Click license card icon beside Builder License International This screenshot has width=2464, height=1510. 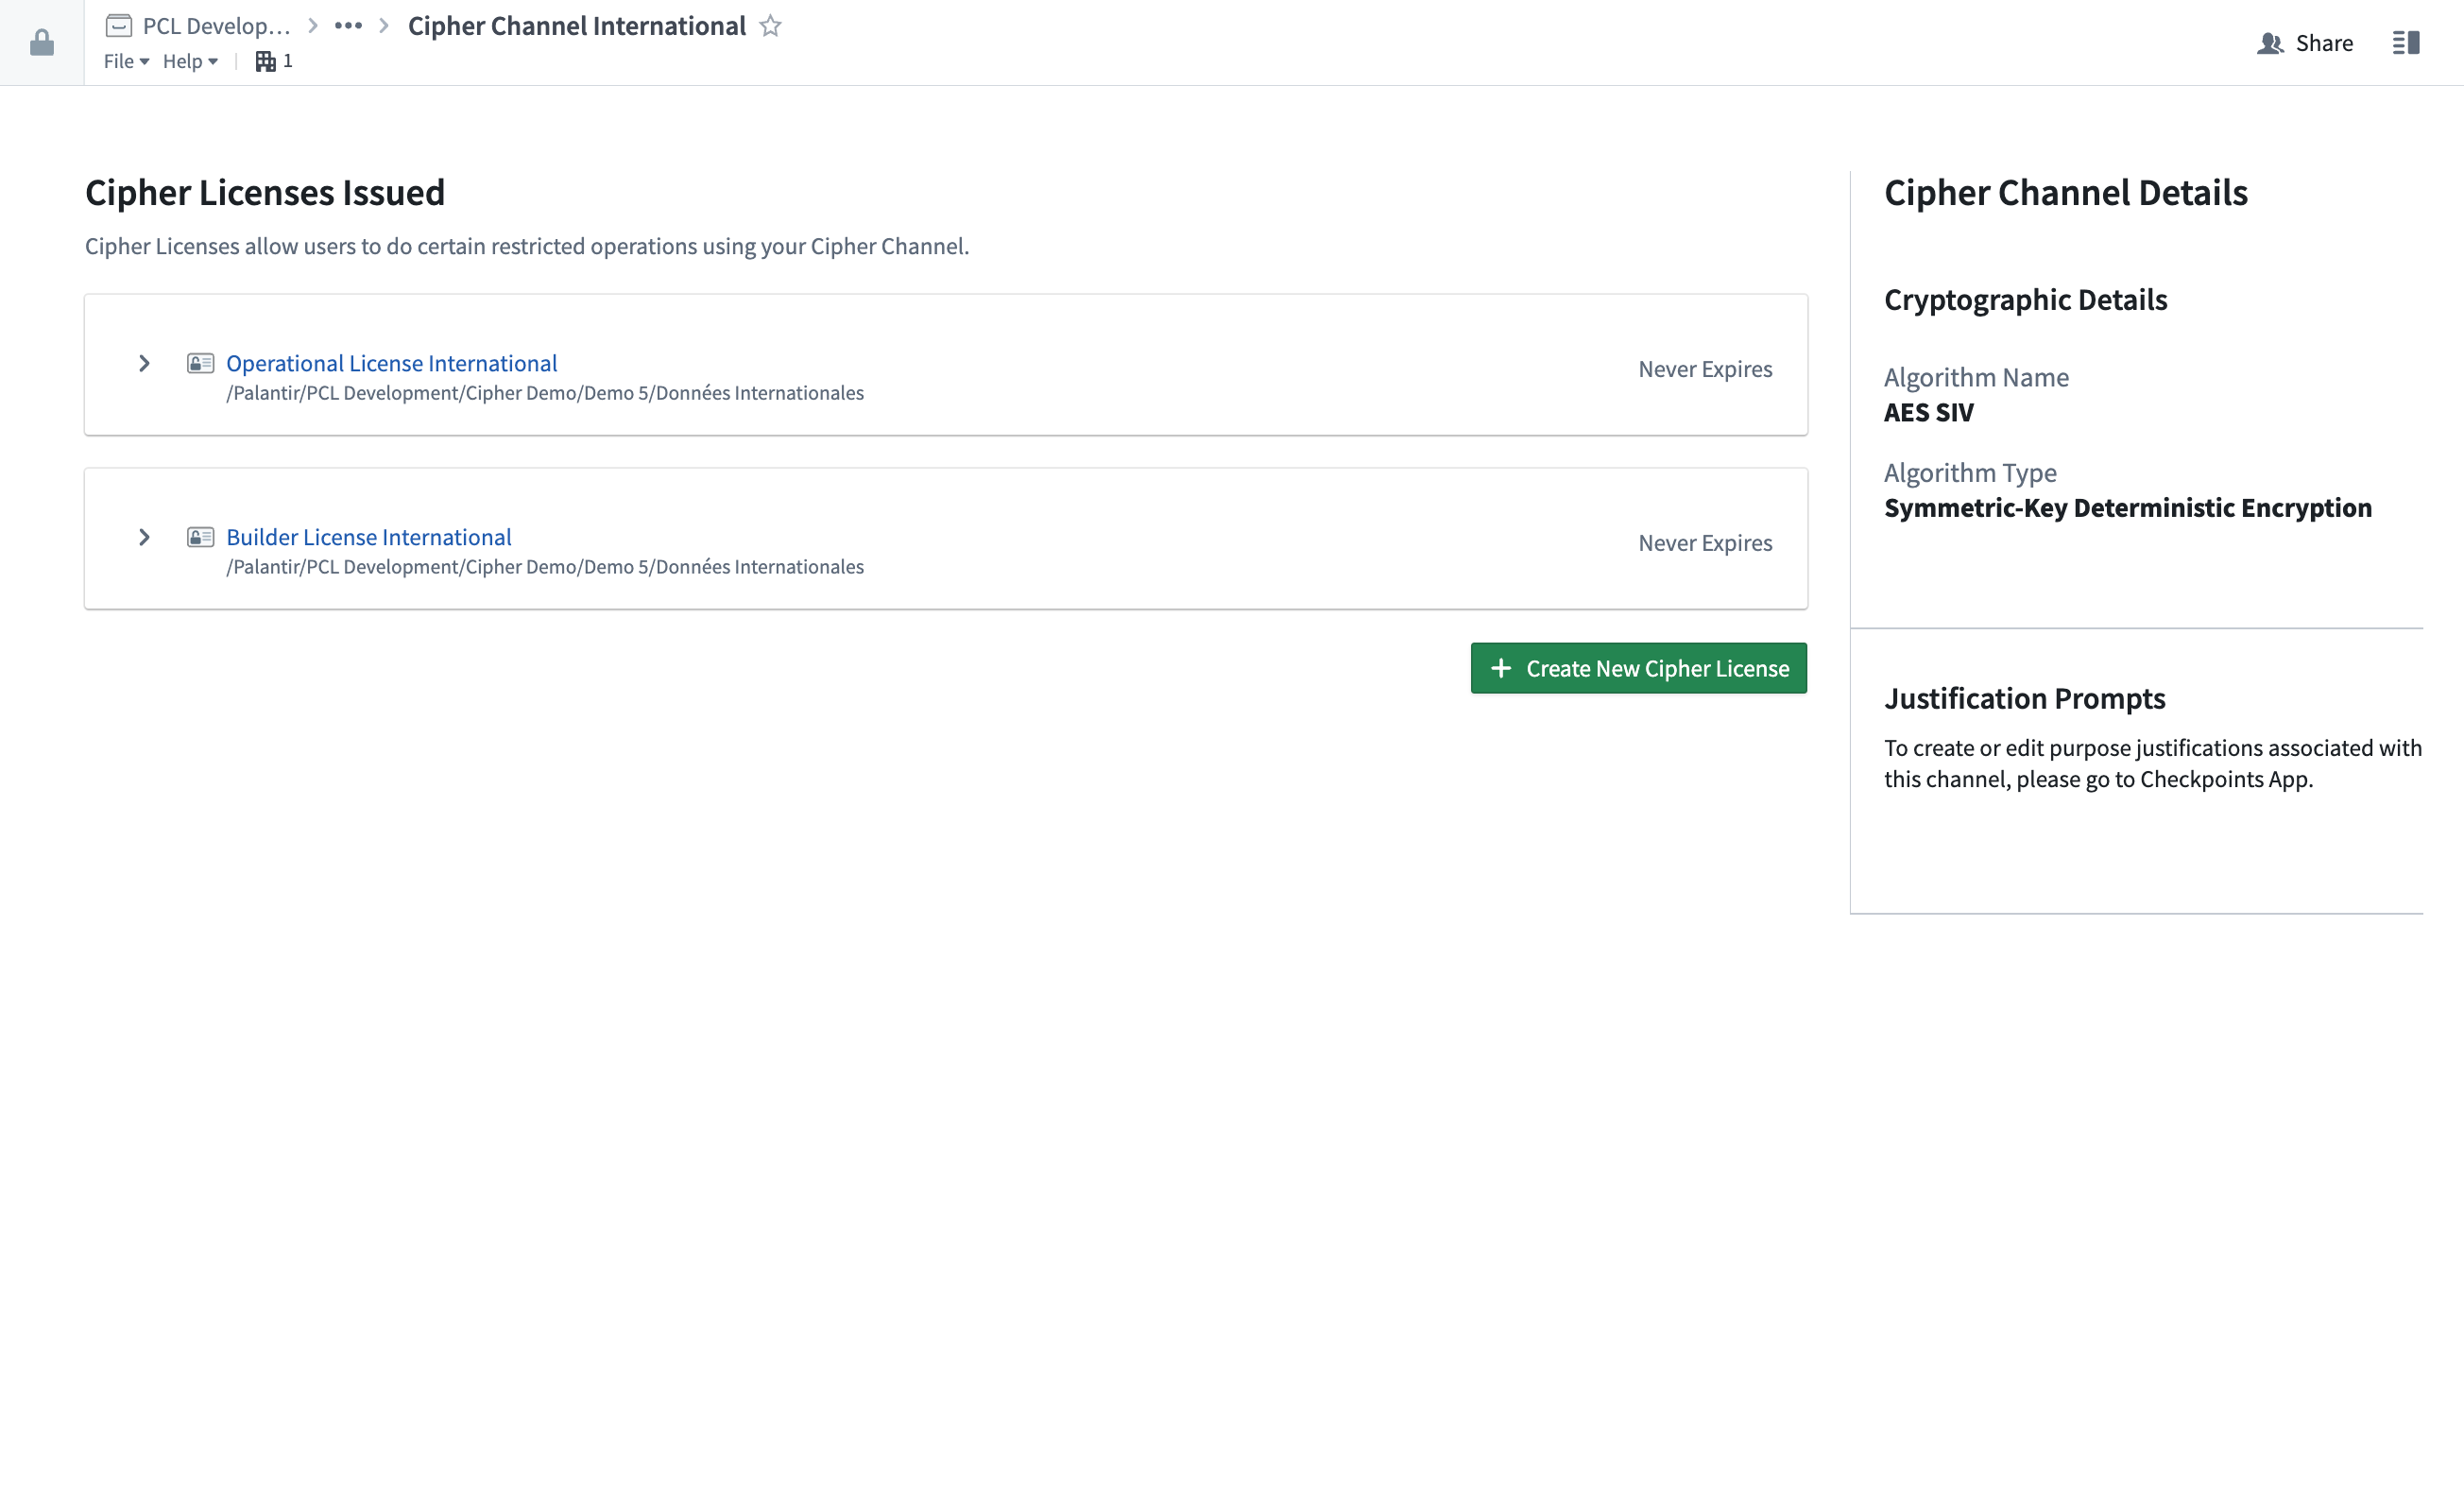201,537
